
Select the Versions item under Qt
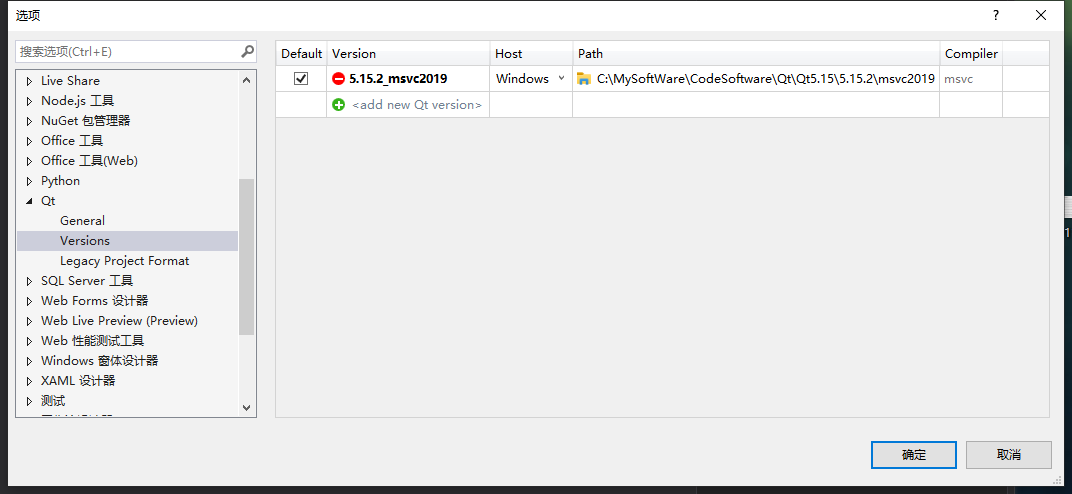(x=85, y=241)
